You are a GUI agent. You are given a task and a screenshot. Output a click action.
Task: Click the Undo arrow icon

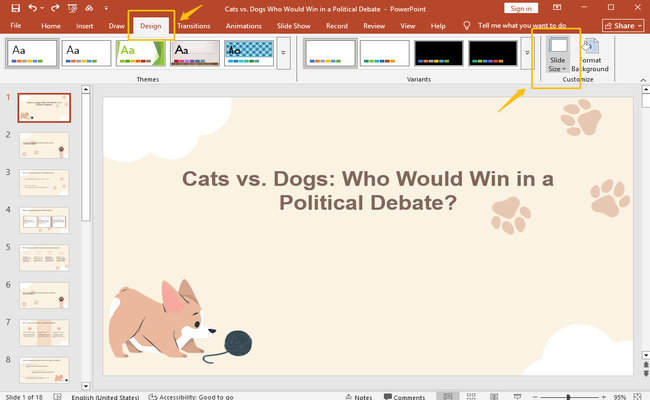(x=33, y=8)
